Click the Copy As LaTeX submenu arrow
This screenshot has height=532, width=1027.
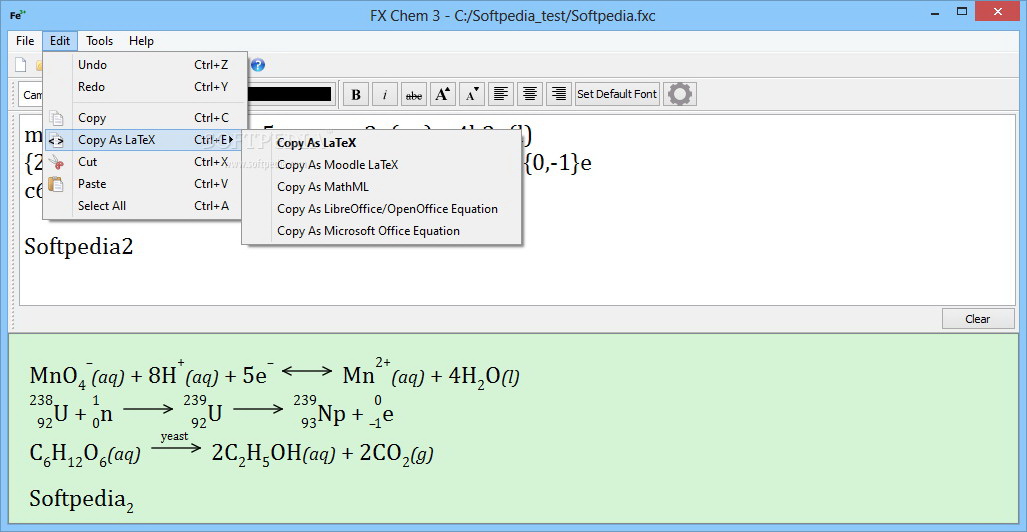tap(231, 140)
